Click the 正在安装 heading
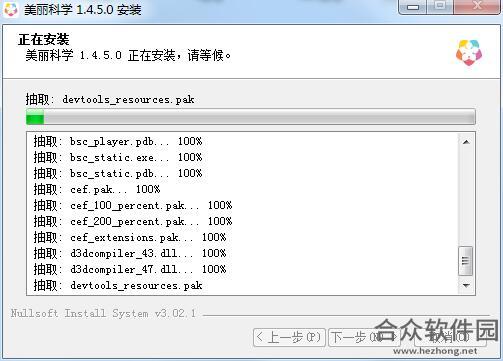Viewport: 503px width, 361px height. 44,39
